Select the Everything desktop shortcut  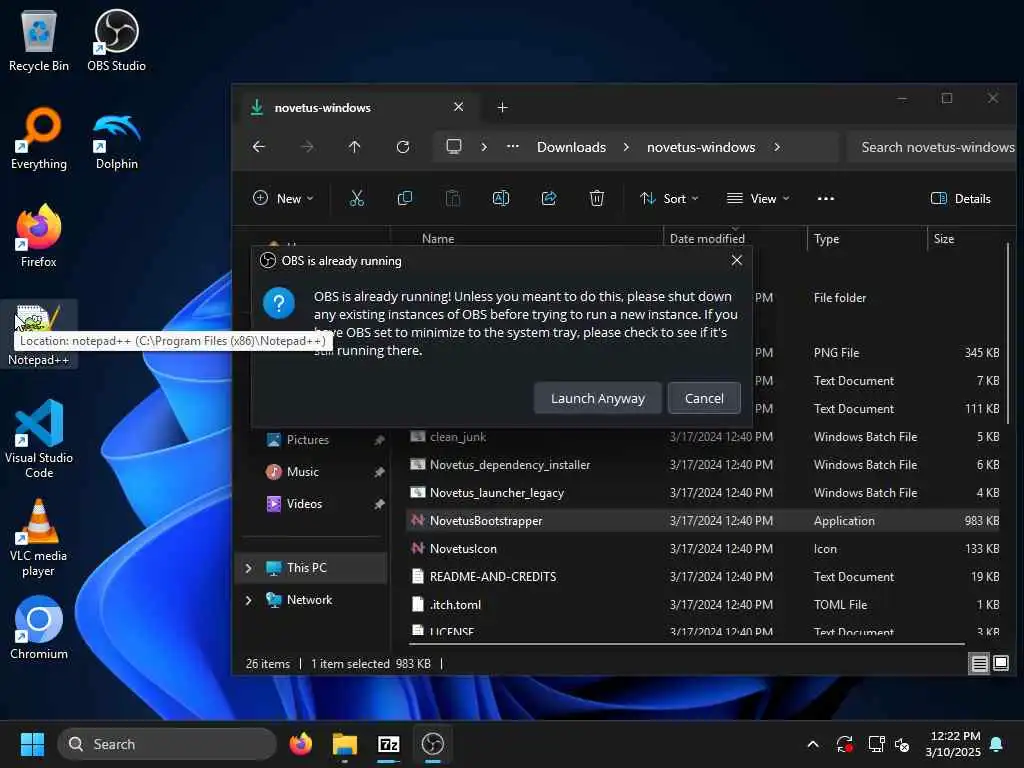click(39, 138)
